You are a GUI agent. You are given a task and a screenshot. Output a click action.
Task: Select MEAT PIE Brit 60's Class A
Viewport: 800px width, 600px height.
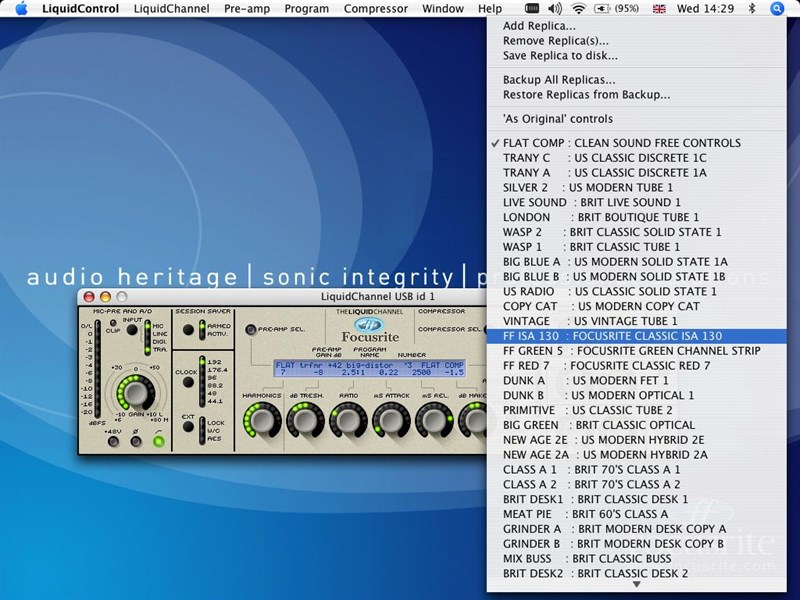[636, 514]
